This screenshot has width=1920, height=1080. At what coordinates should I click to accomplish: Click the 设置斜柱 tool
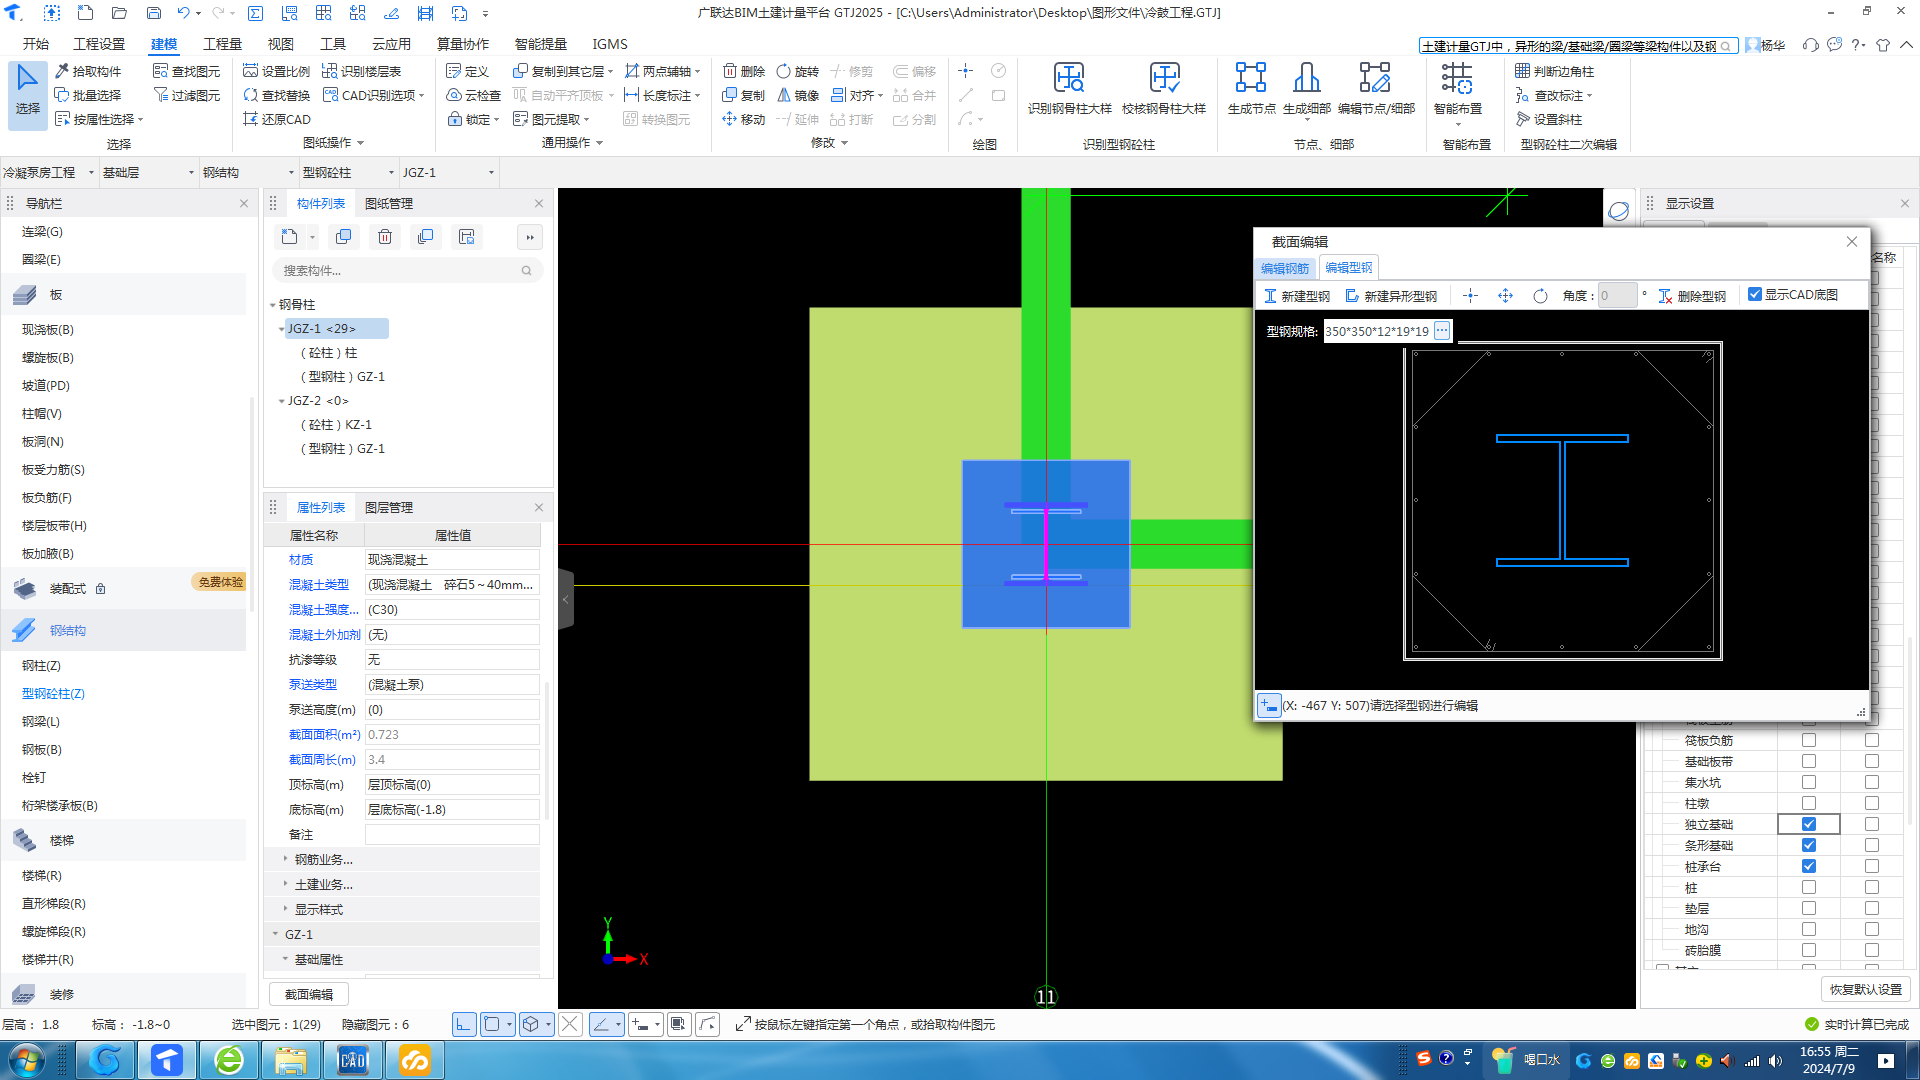(1549, 119)
